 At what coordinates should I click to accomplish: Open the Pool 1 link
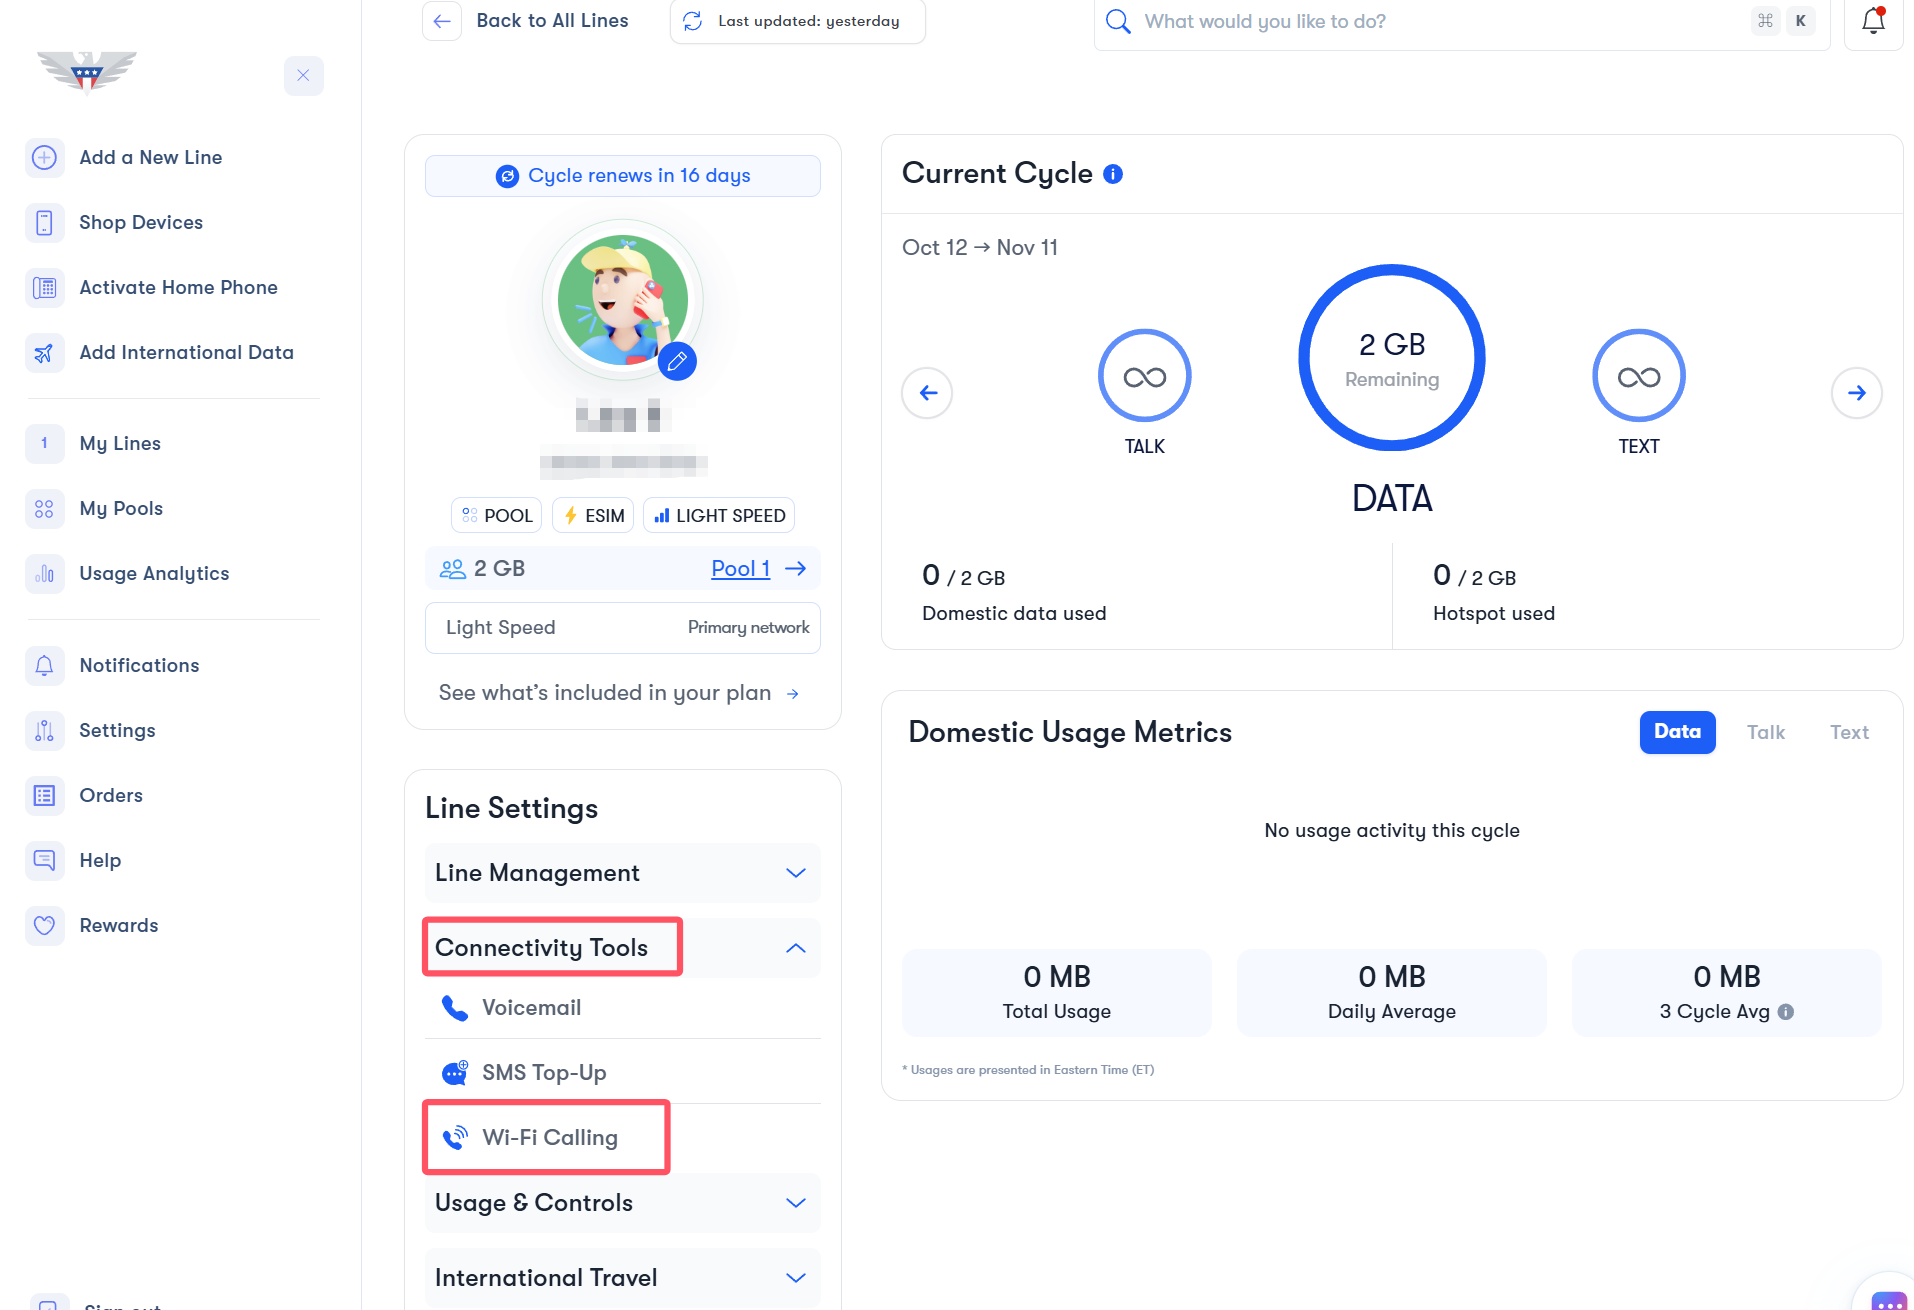point(740,569)
